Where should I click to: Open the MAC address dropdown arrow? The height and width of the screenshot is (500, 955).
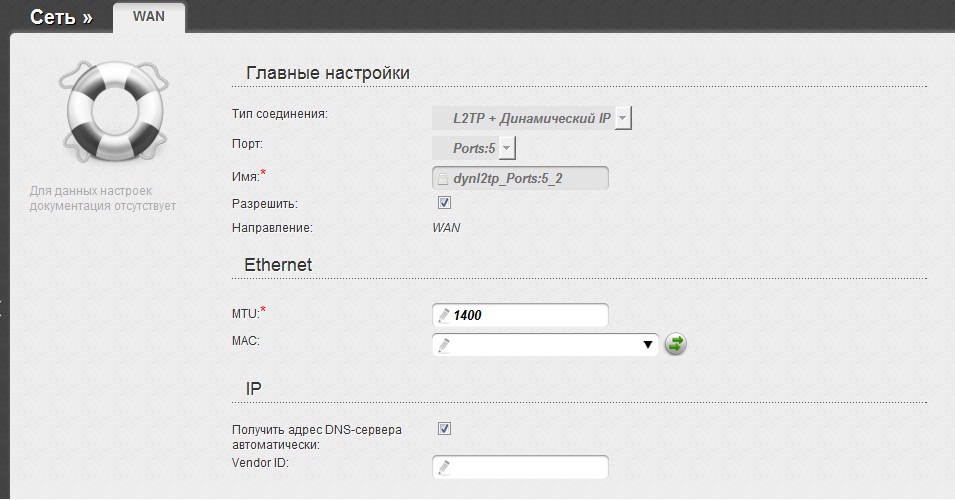(x=648, y=345)
